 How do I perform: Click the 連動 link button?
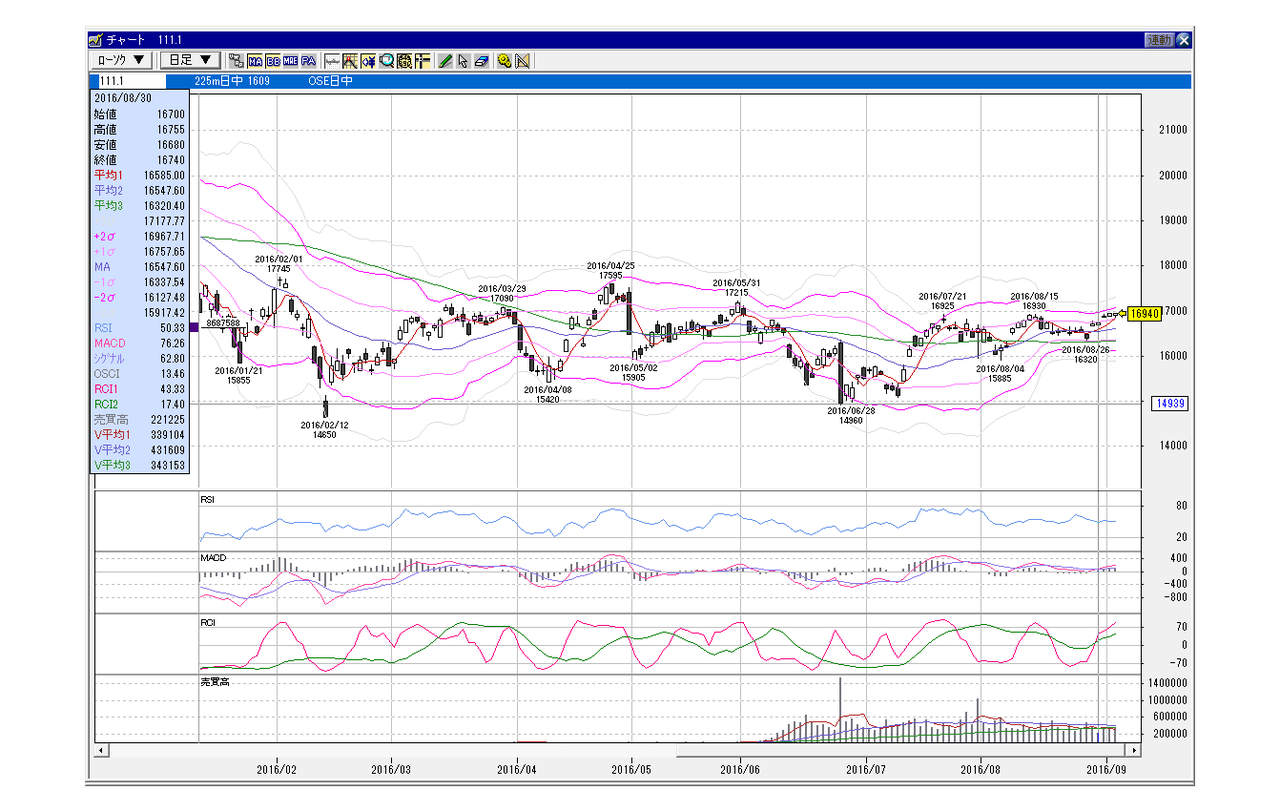coord(1159,40)
